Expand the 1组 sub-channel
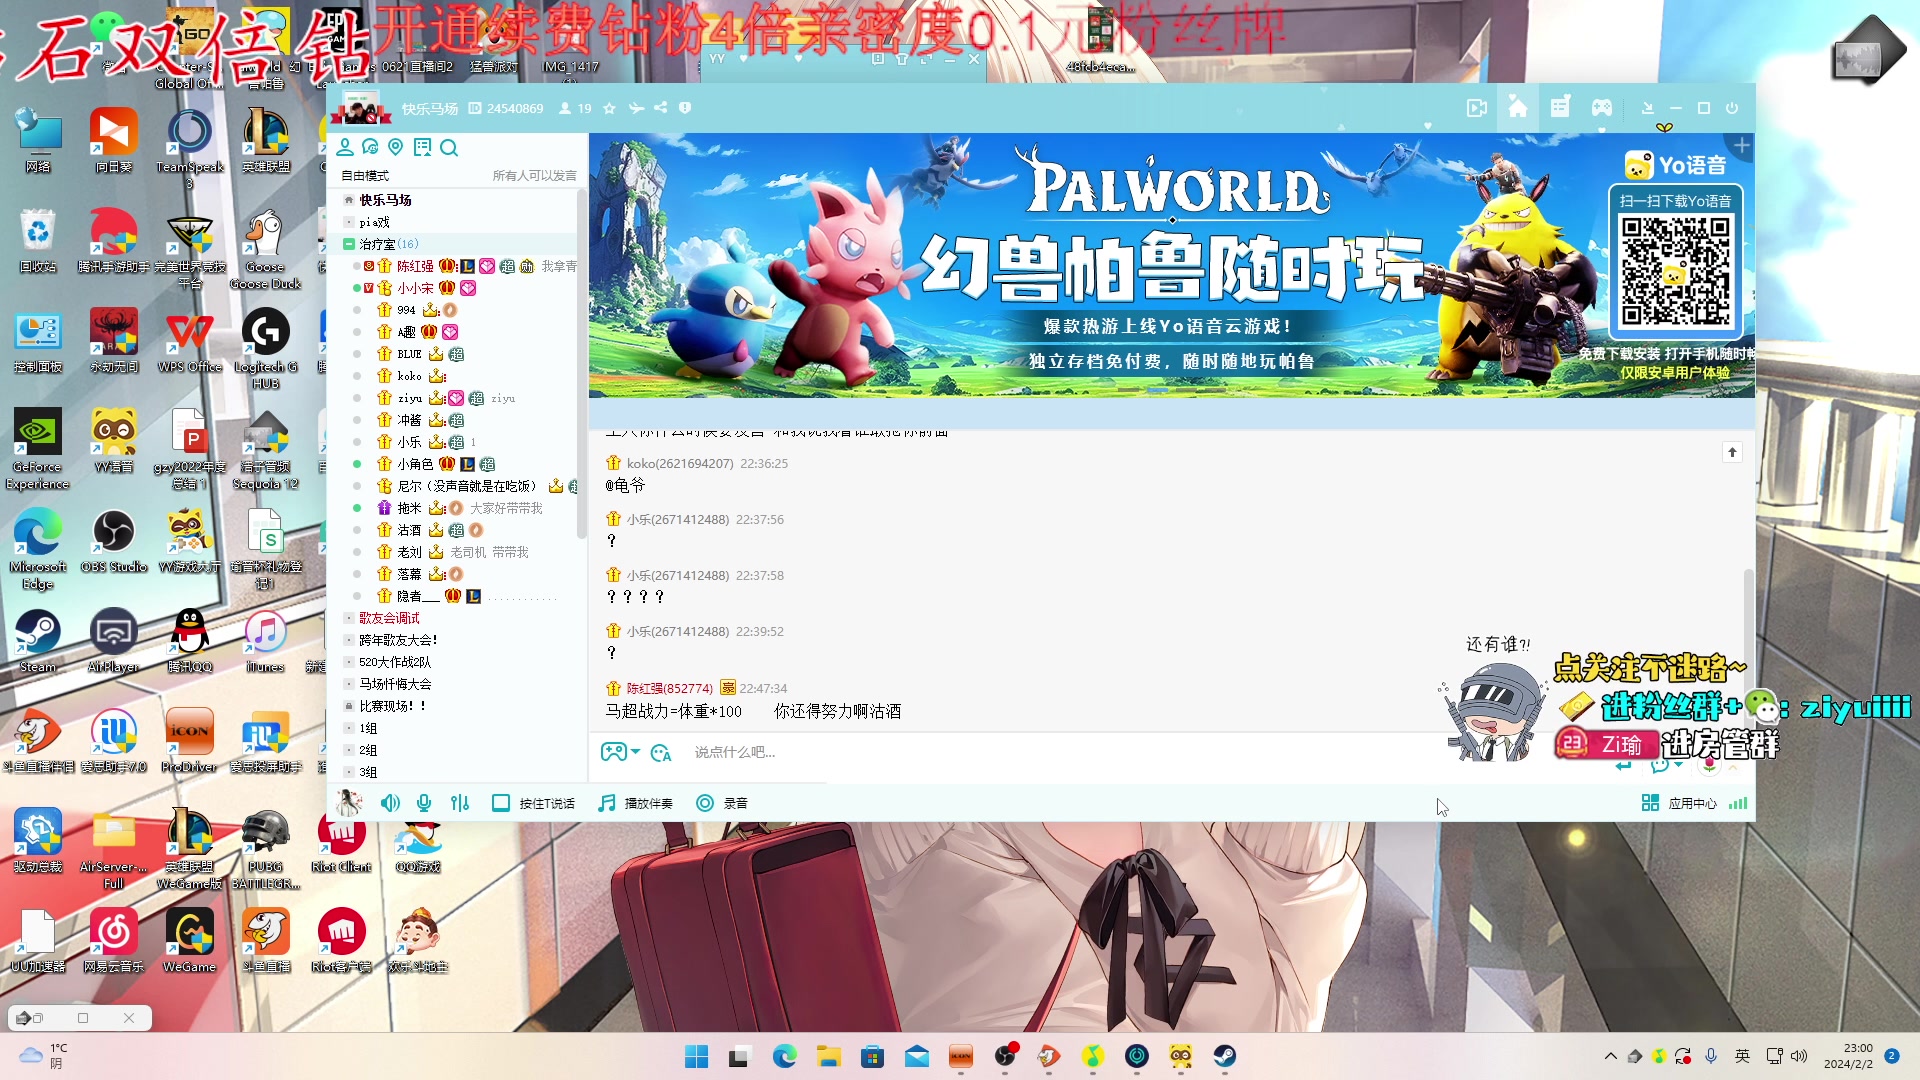This screenshot has width=1920, height=1080. coord(349,728)
